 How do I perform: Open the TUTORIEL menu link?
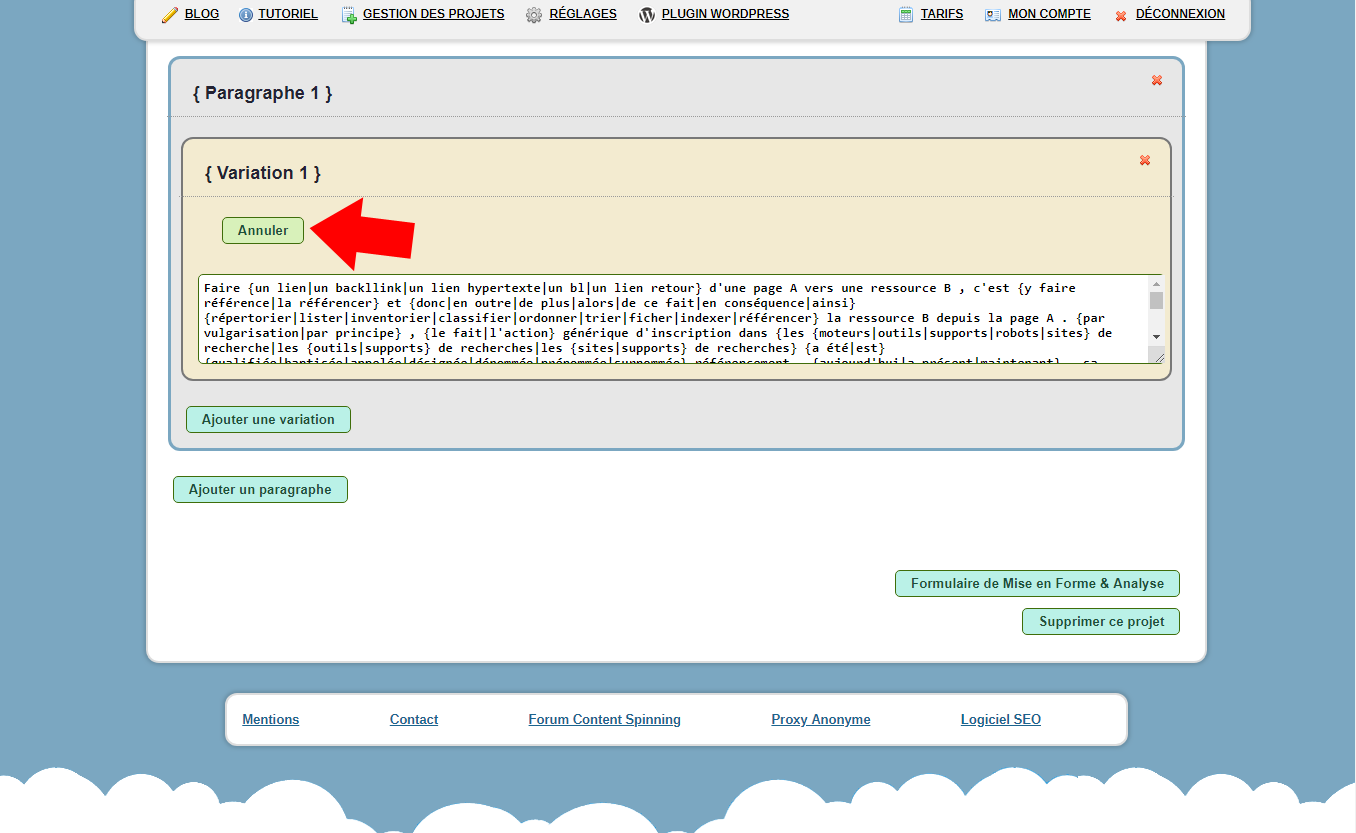tap(288, 14)
